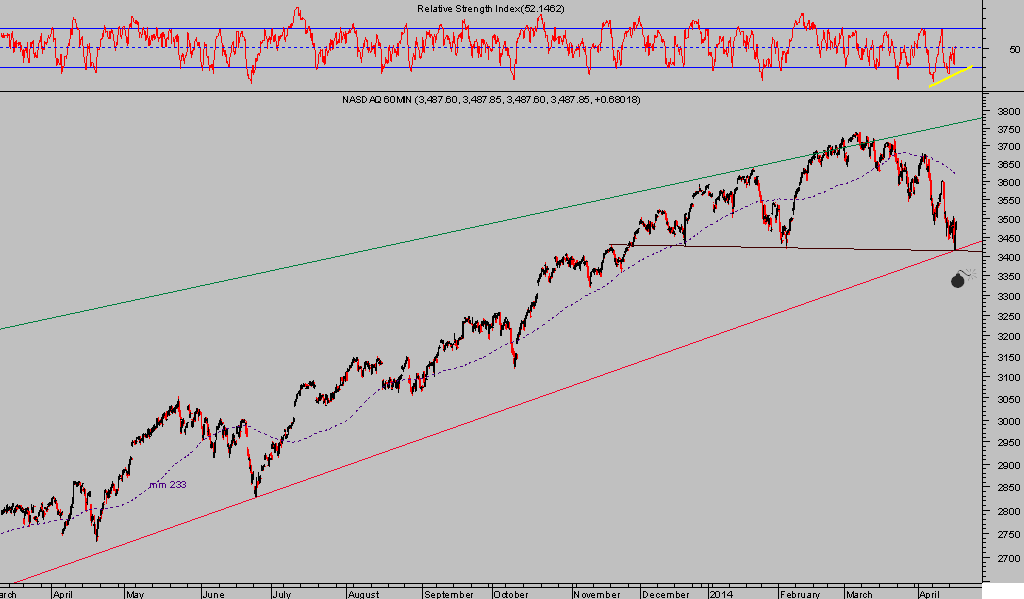Click the 'mm 233' moving average label
Viewport: 1024px width, 599px height.
[x=167, y=485]
